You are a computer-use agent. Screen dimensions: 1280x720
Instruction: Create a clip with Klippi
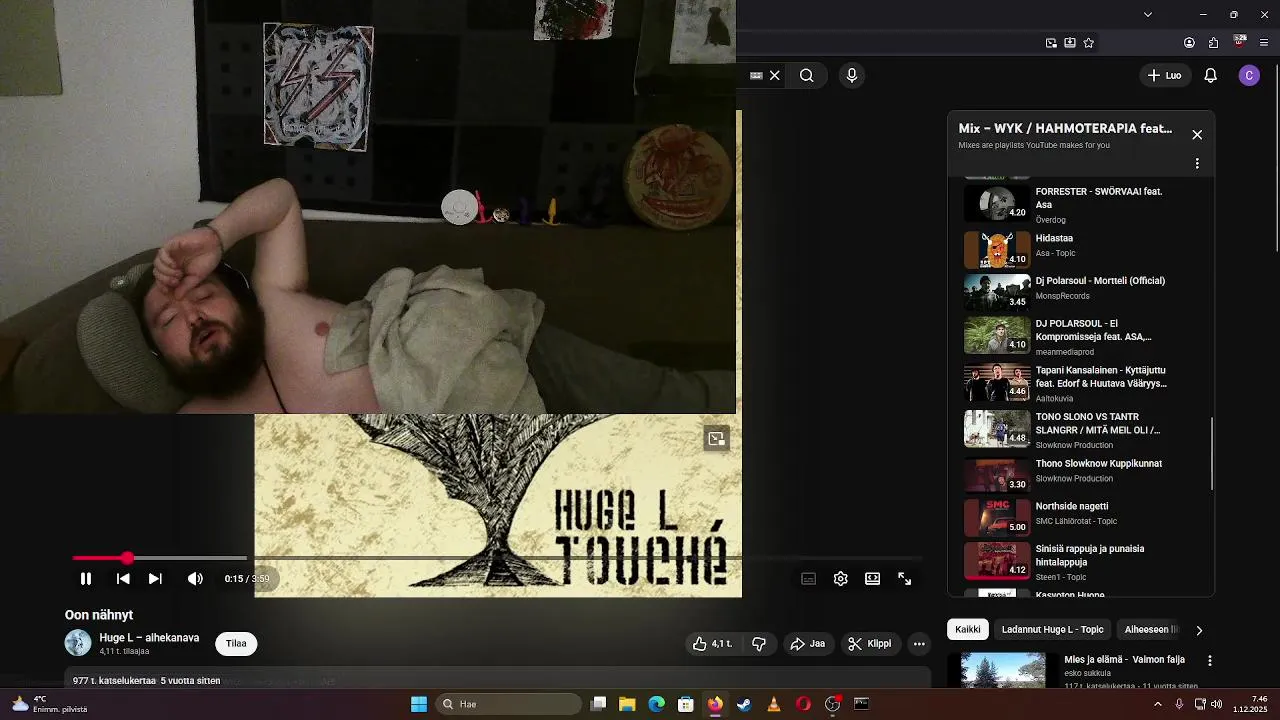tap(869, 644)
